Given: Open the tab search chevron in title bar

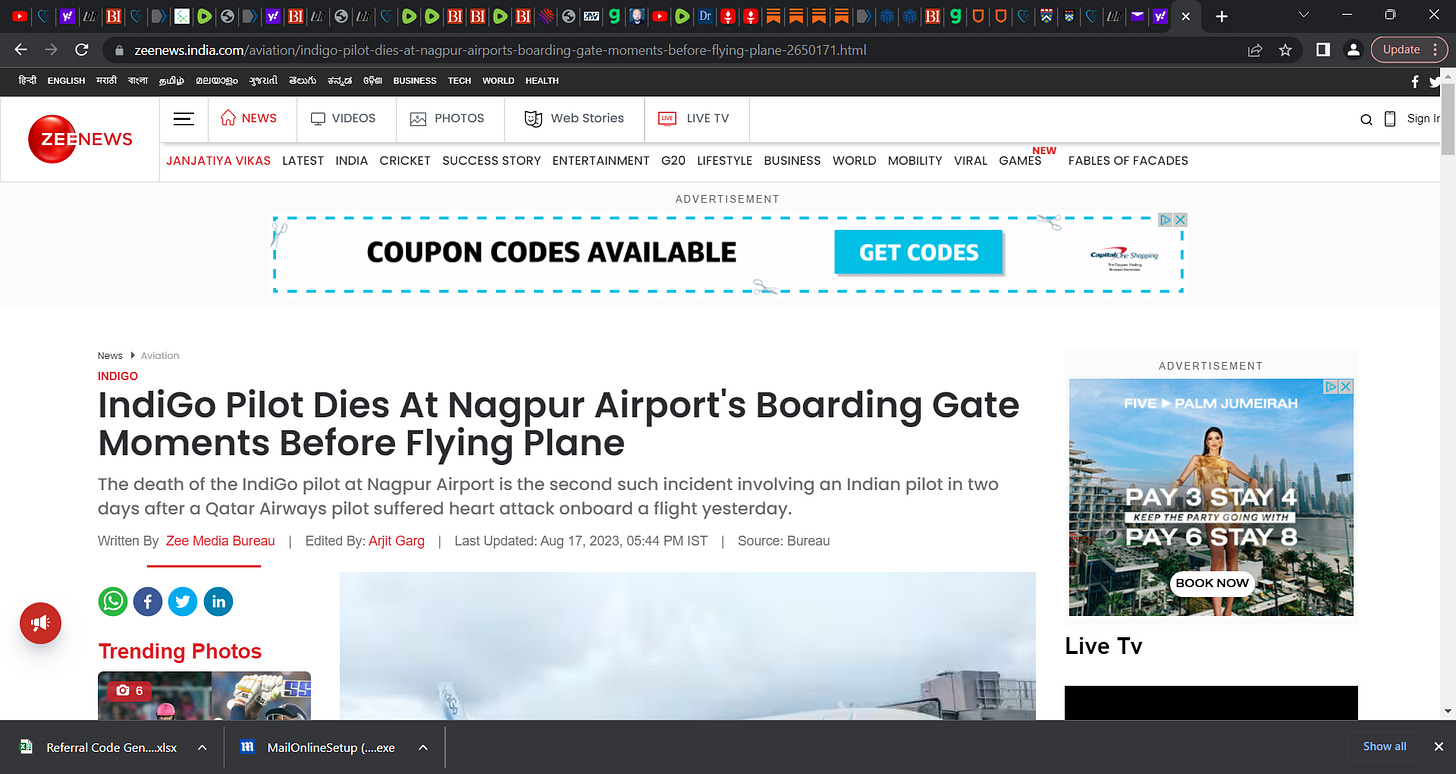Looking at the screenshot, I should tap(1303, 15).
